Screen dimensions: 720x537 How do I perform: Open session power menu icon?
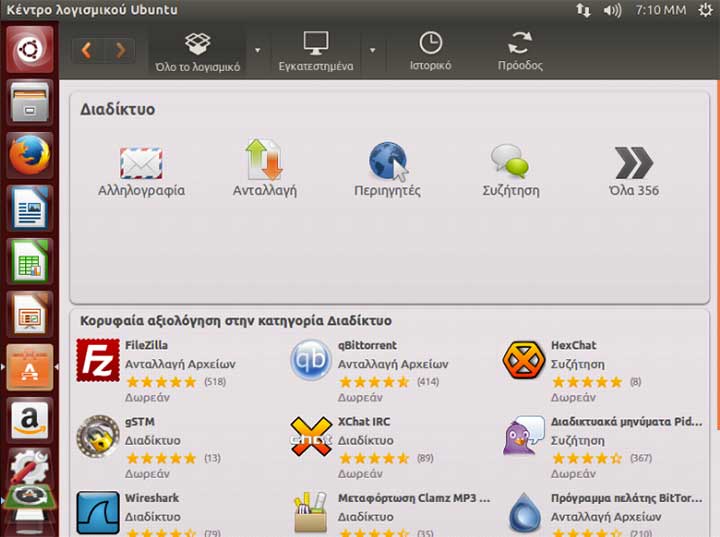pyautogui.click(x=706, y=10)
